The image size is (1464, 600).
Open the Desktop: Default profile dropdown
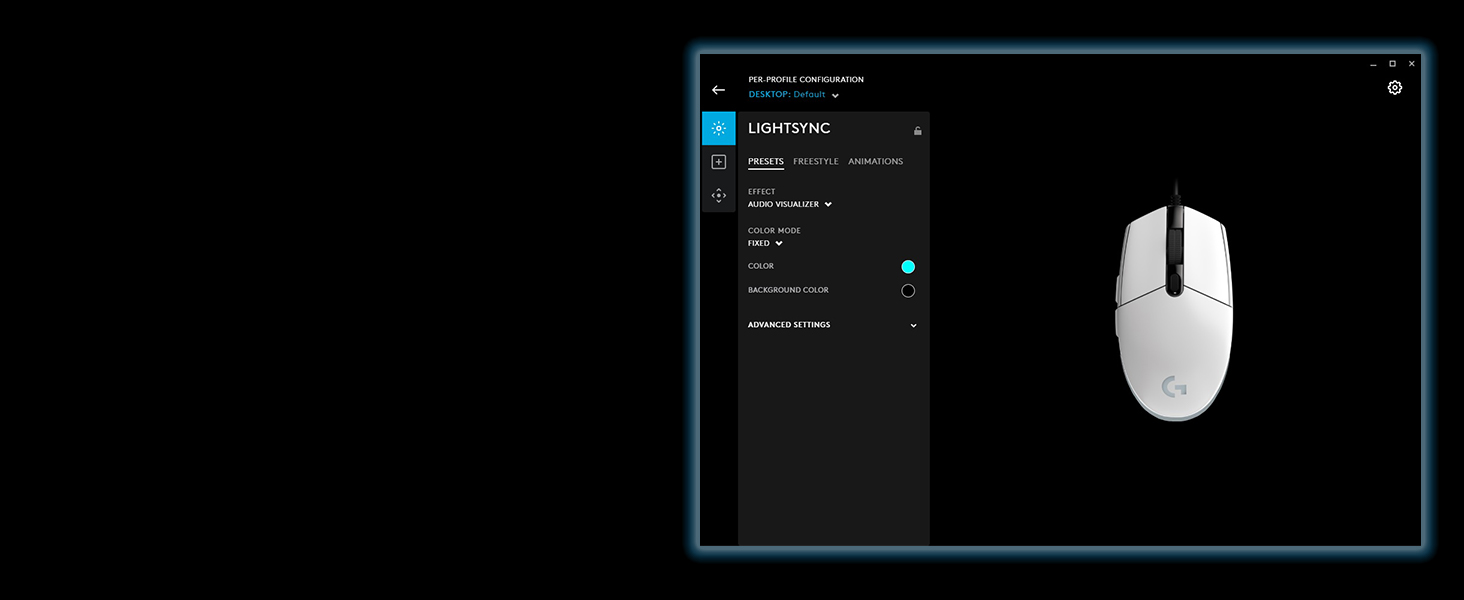coord(794,95)
